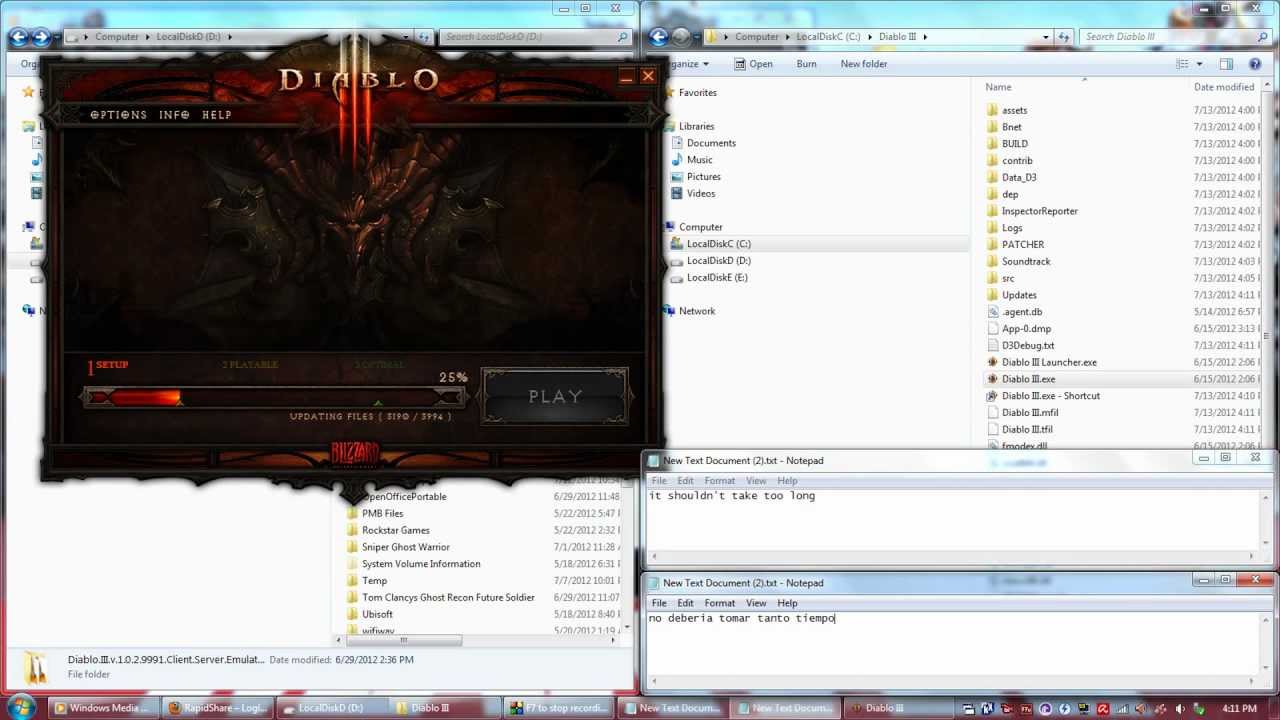Refresh the LocalDiskD address bar

pos(425,37)
